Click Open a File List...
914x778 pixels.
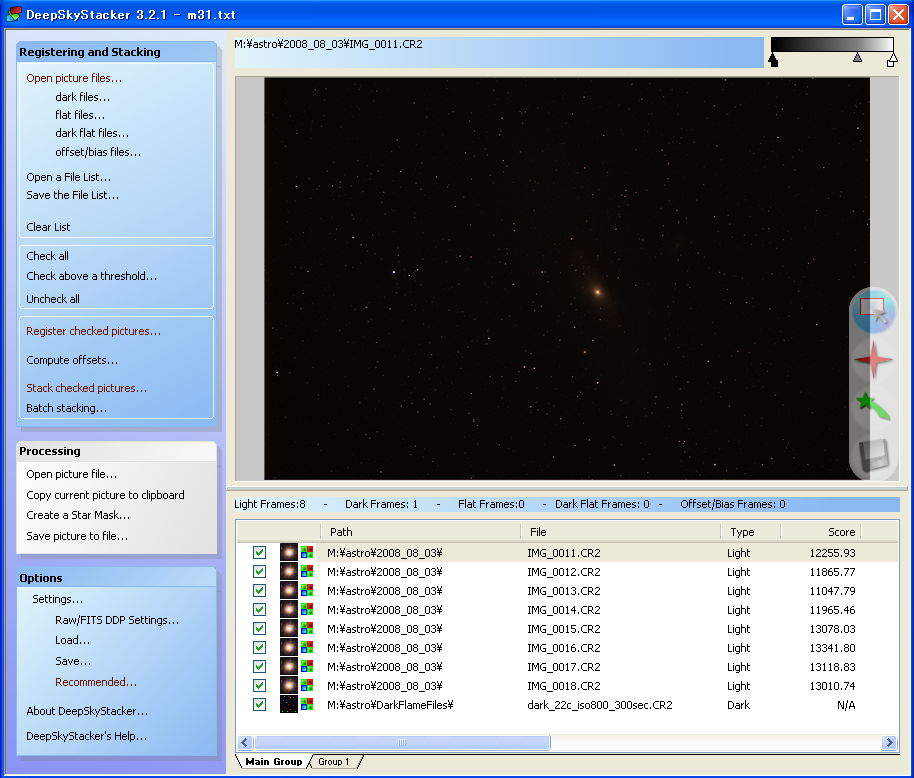click(x=68, y=177)
